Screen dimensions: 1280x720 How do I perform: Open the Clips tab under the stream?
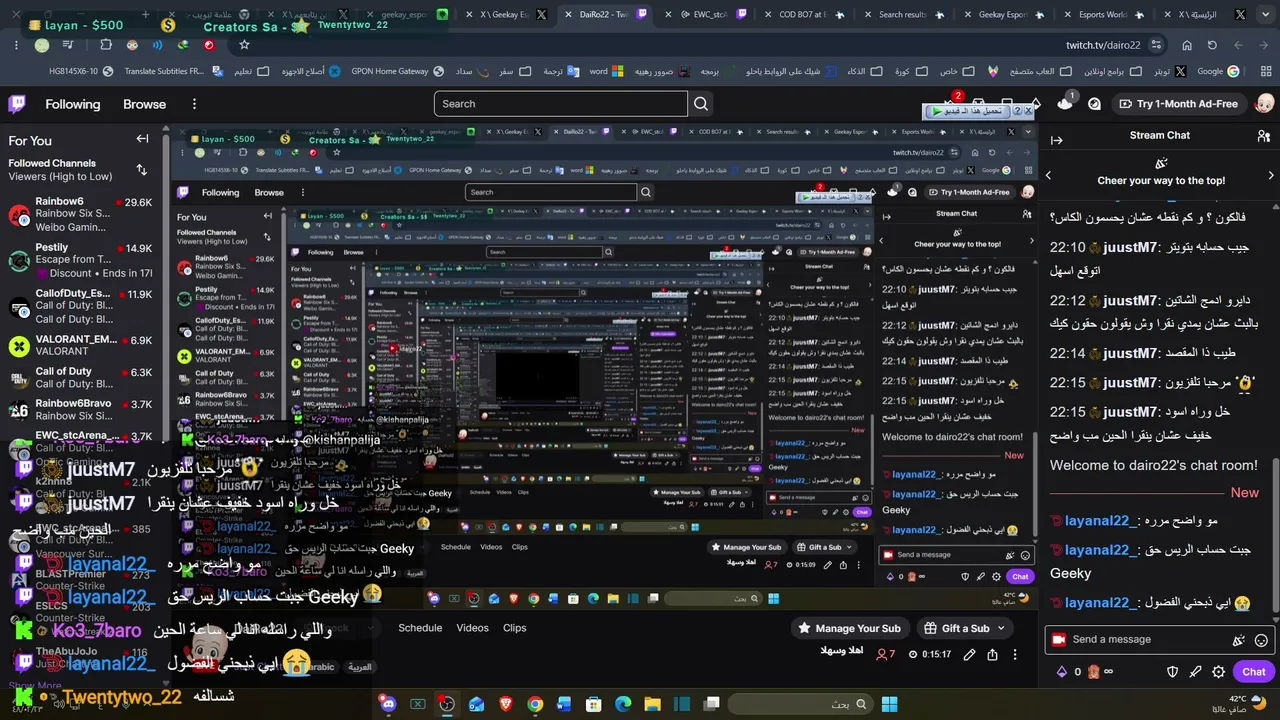click(515, 628)
